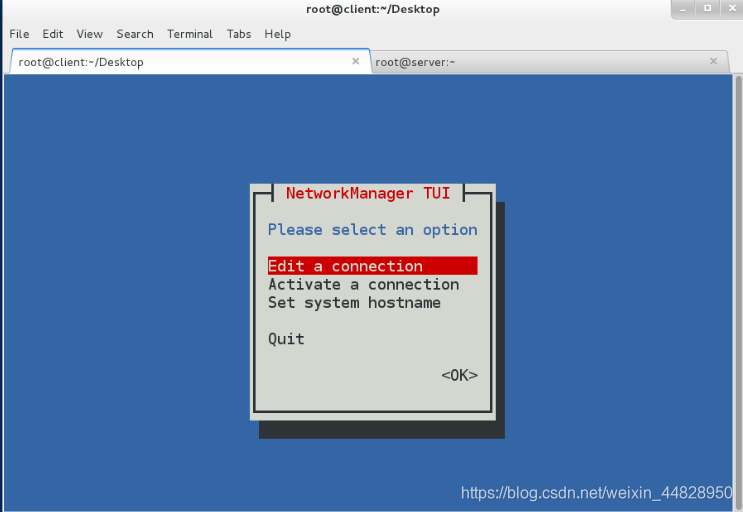The width and height of the screenshot is (743, 512).
Task: Open the File menu
Action: click(19, 34)
